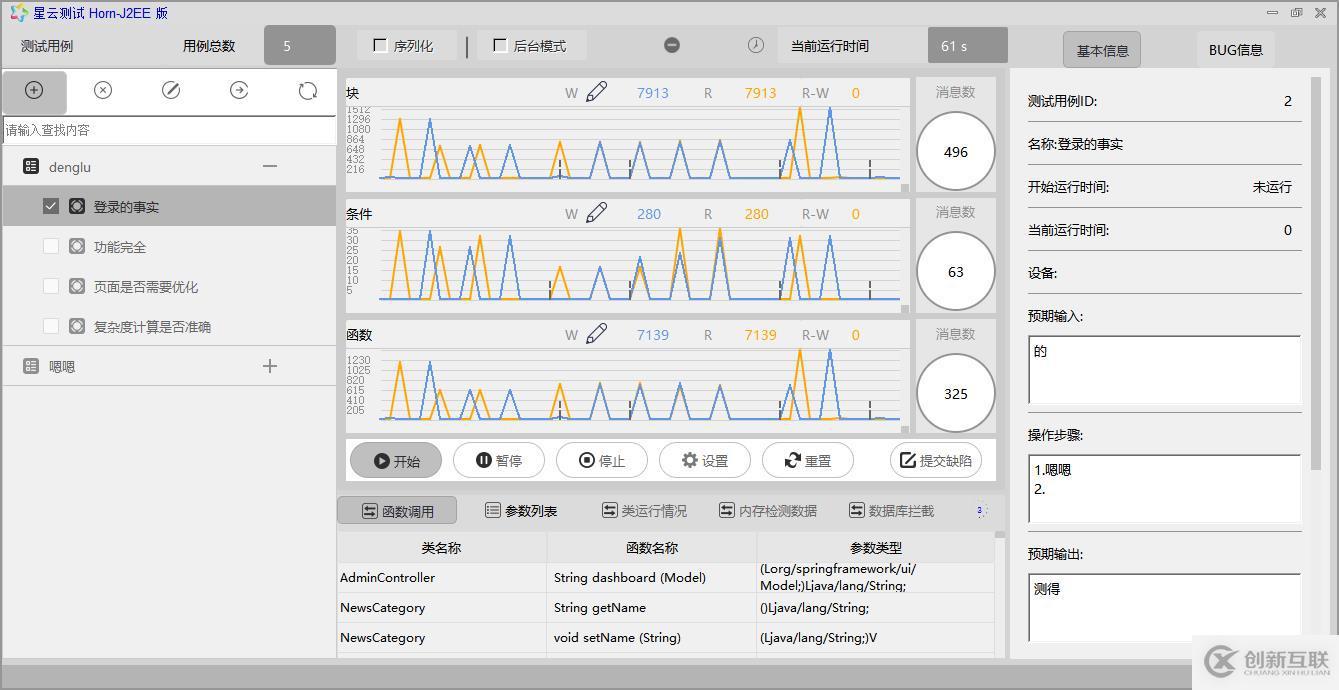The height and width of the screenshot is (690, 1339).
Task: Uncheck the 登录的事实 test case
Action: pos(51,206)
